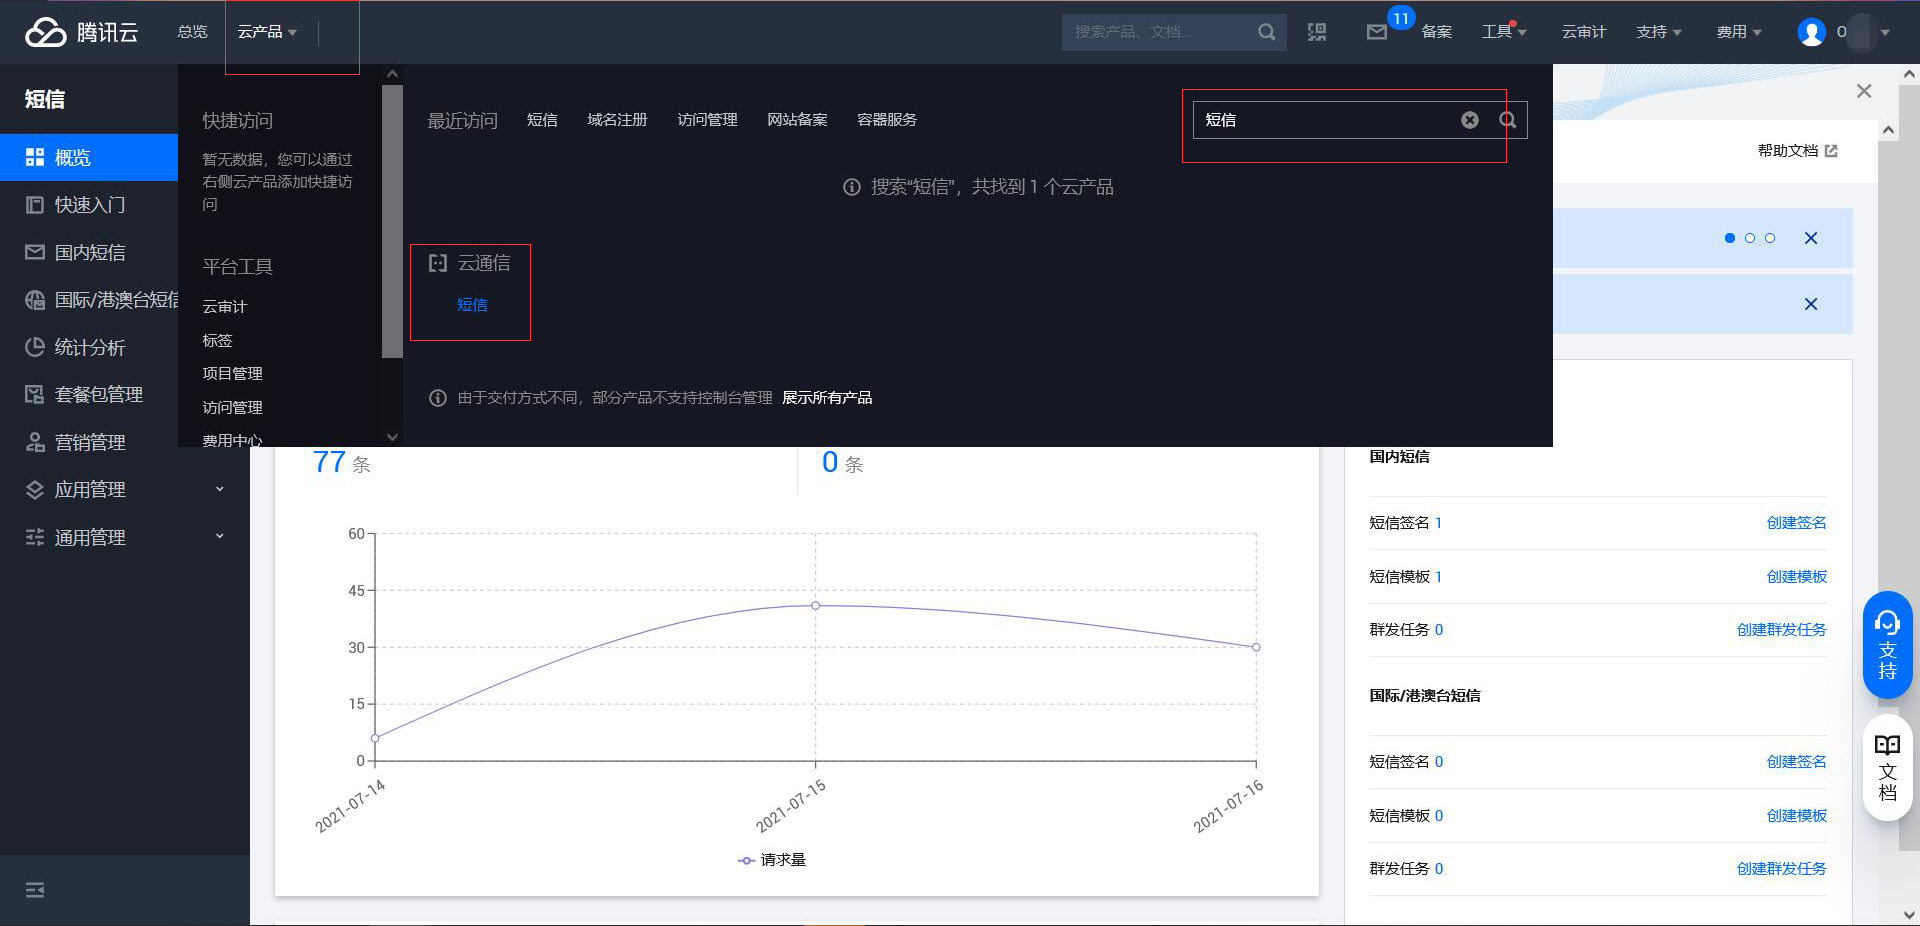Select third banner carousel dot
Image resolution: width=1920 pixels, height=926 pixels.
1770,238
